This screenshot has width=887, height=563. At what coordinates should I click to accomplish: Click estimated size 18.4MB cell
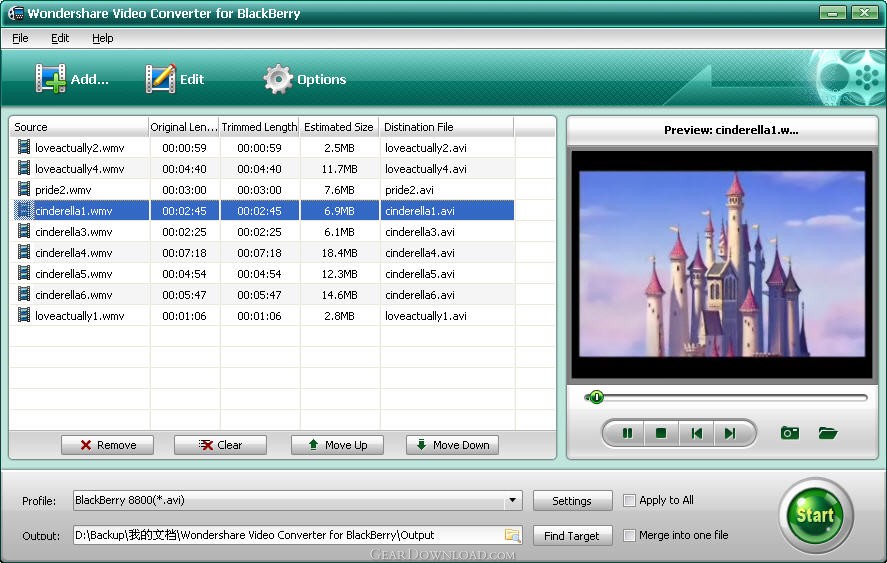tap(339, 253)
